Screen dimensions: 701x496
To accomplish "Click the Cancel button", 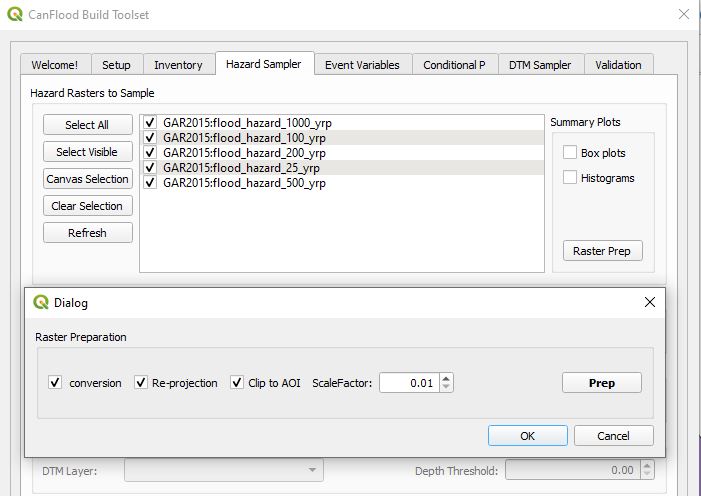I will [613, 436].
